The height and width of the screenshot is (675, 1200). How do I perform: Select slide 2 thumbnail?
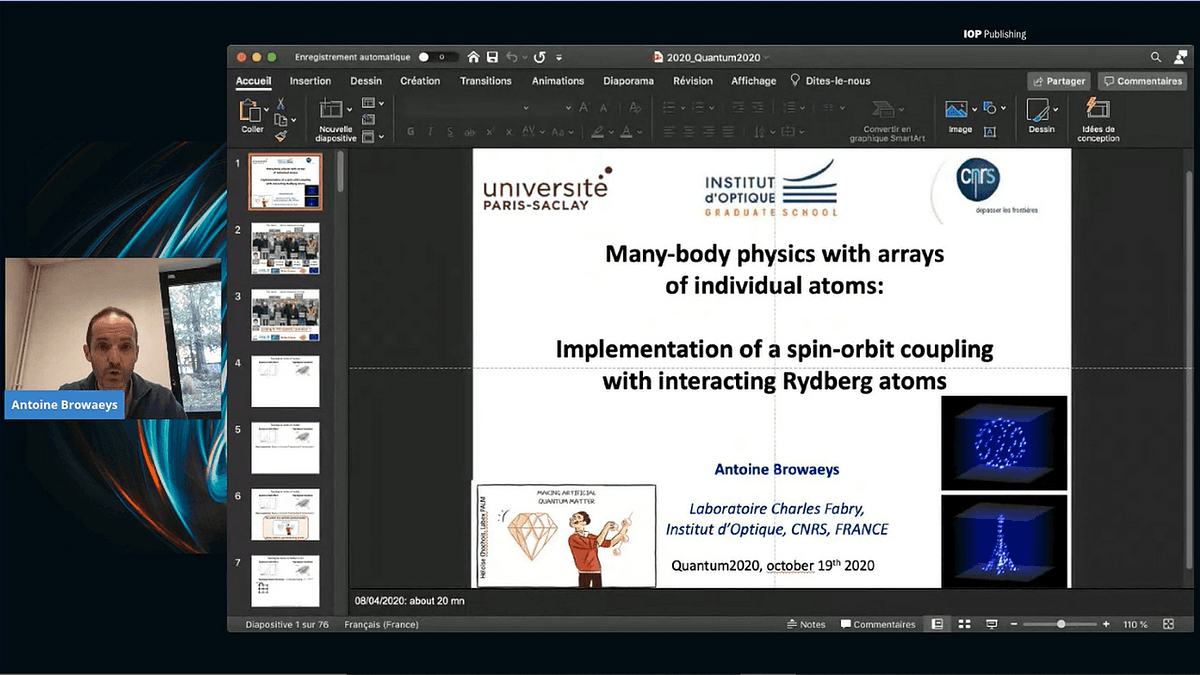(x=285, y=247)
